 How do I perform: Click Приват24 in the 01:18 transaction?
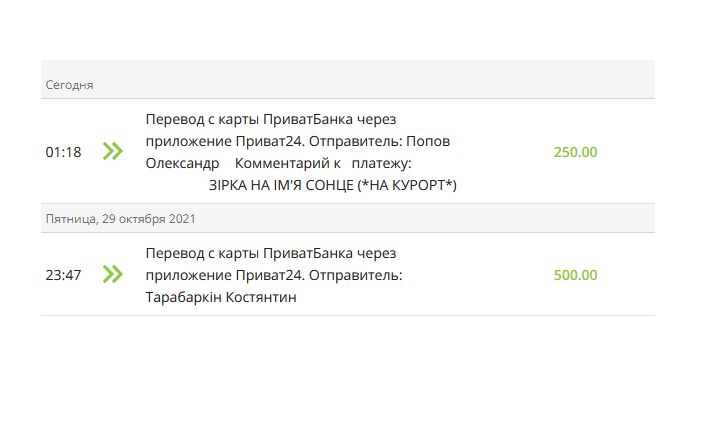pyautogui.click(x=270, y=141)
